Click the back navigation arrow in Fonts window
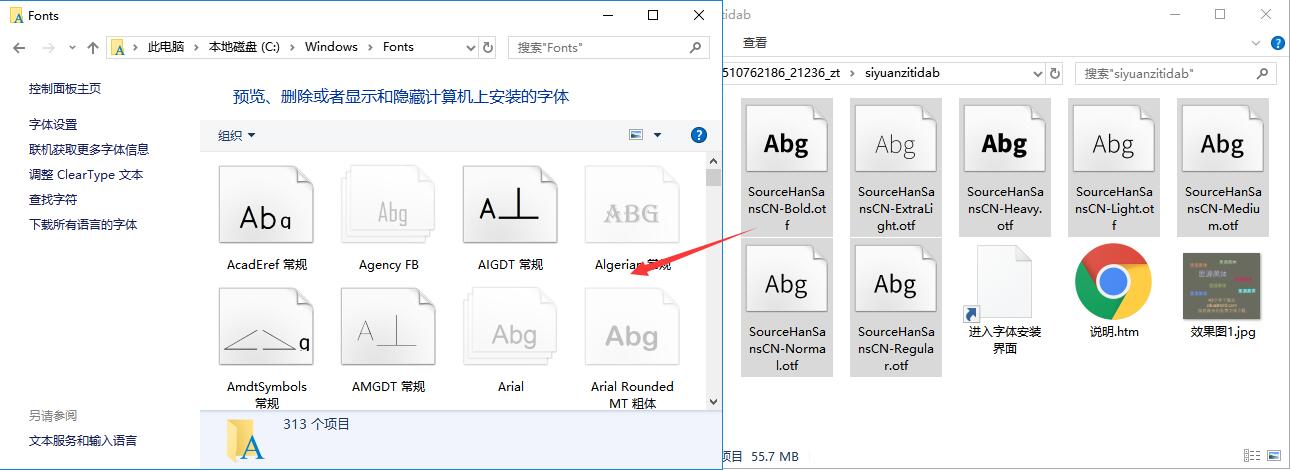Image resolution: width=1290 pixels, height=471 pixels. point(19,47)
